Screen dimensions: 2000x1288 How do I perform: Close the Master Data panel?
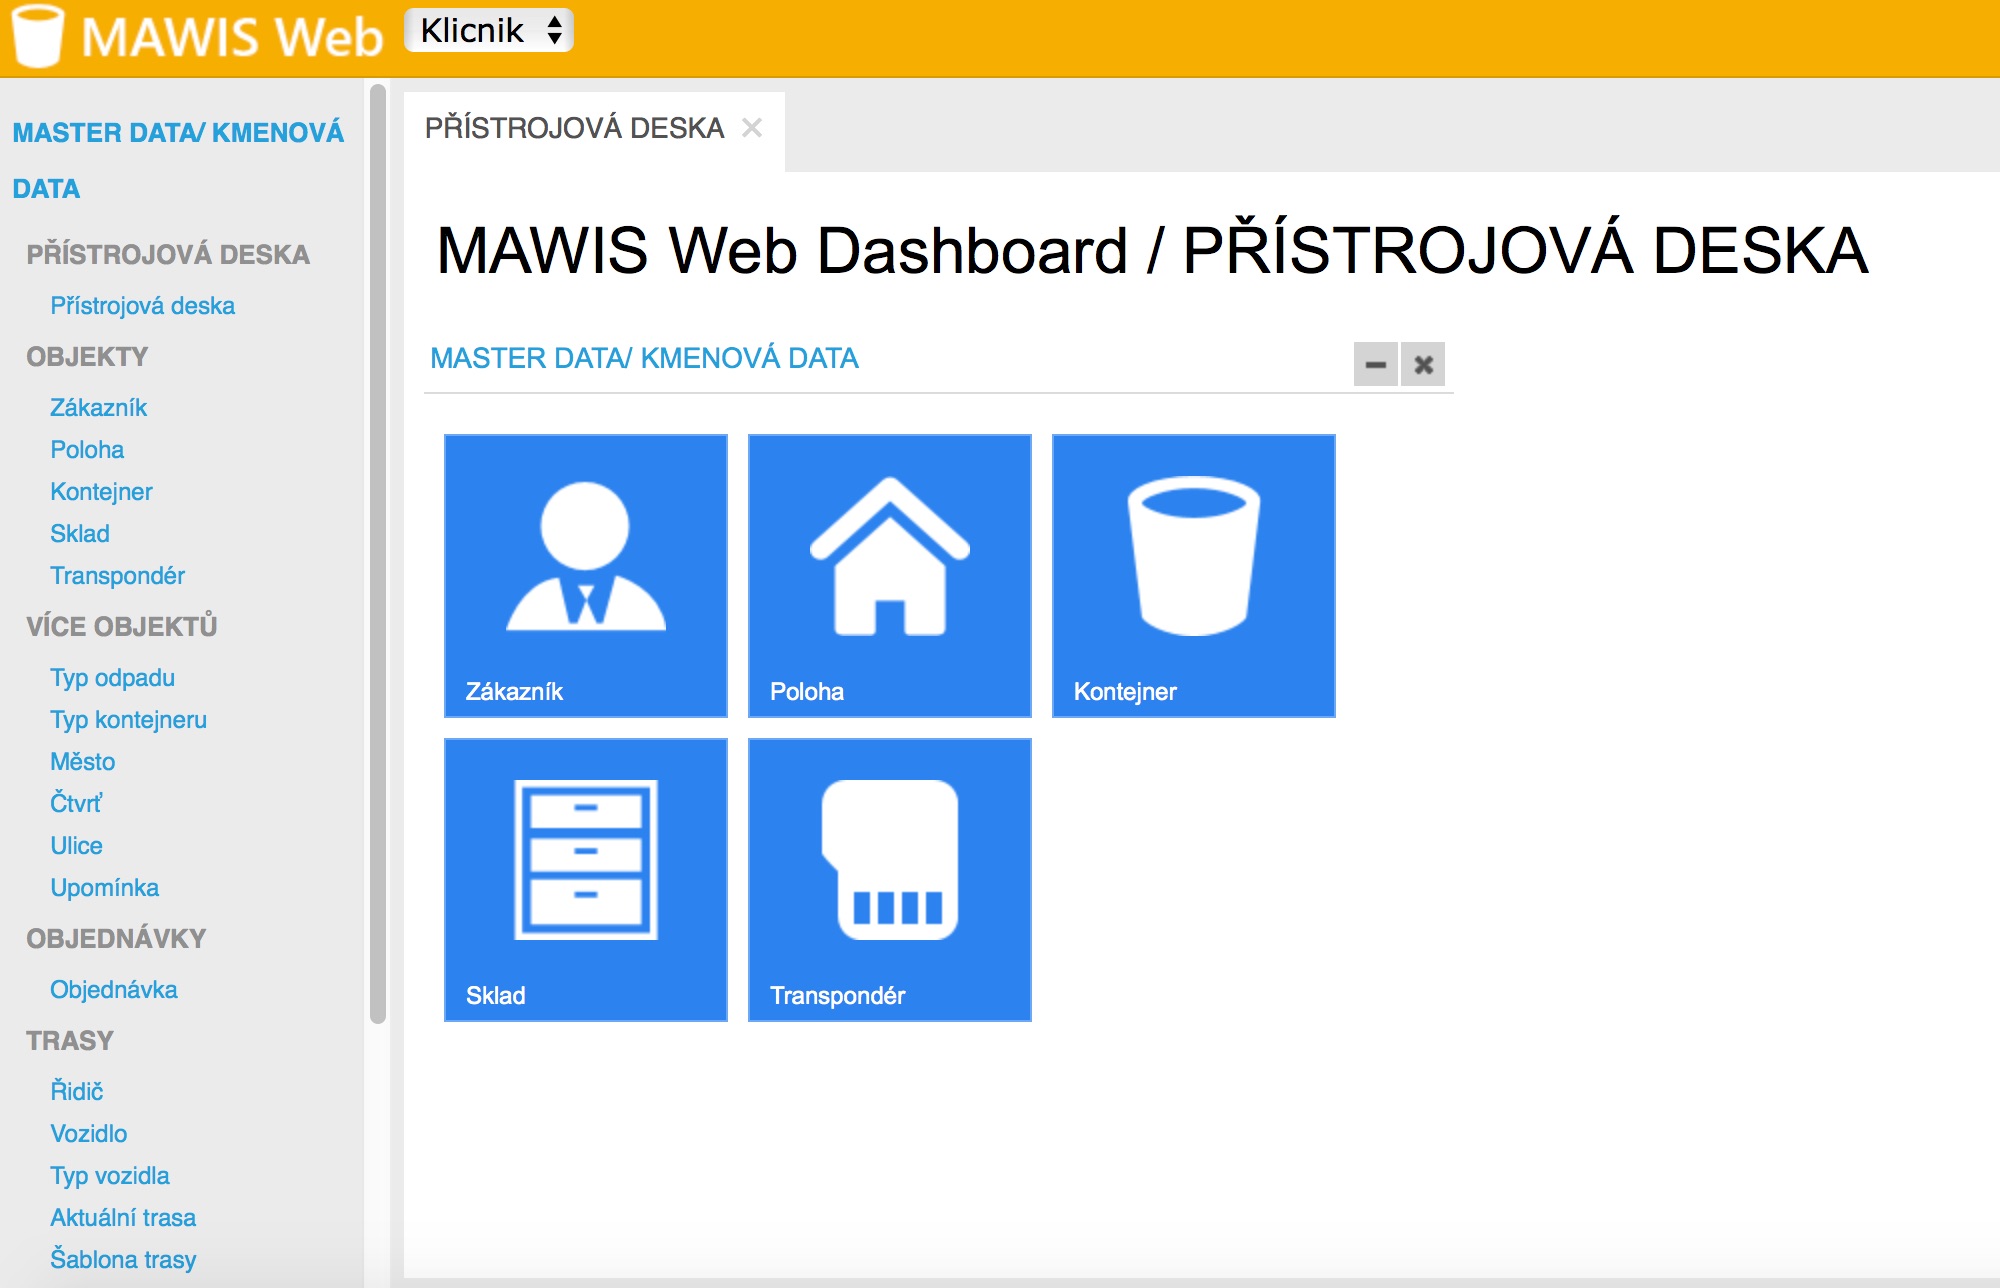coord(1423,364)
